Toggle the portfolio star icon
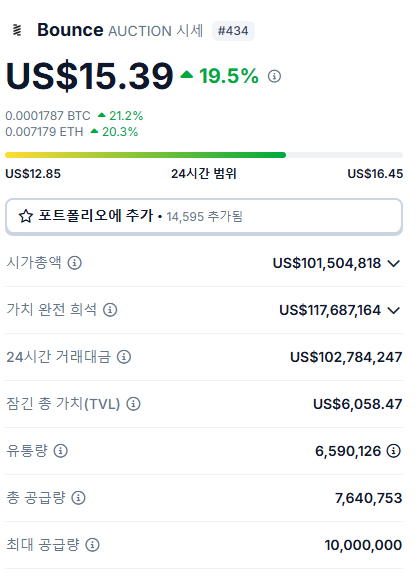Viewport: 417px width, 581px height. coord(26,216)
